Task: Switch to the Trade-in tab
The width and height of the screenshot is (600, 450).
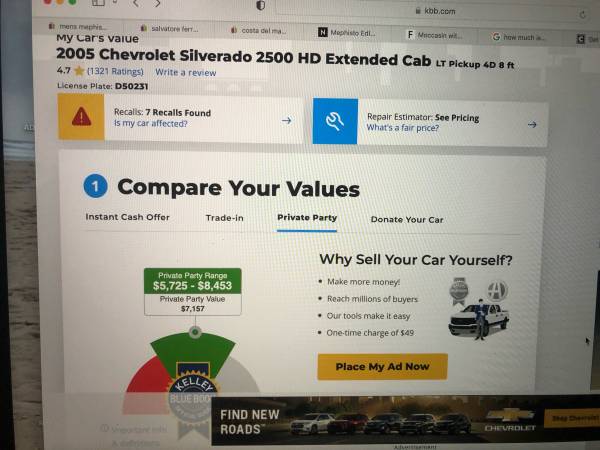Action: click(x=225, y=218)
